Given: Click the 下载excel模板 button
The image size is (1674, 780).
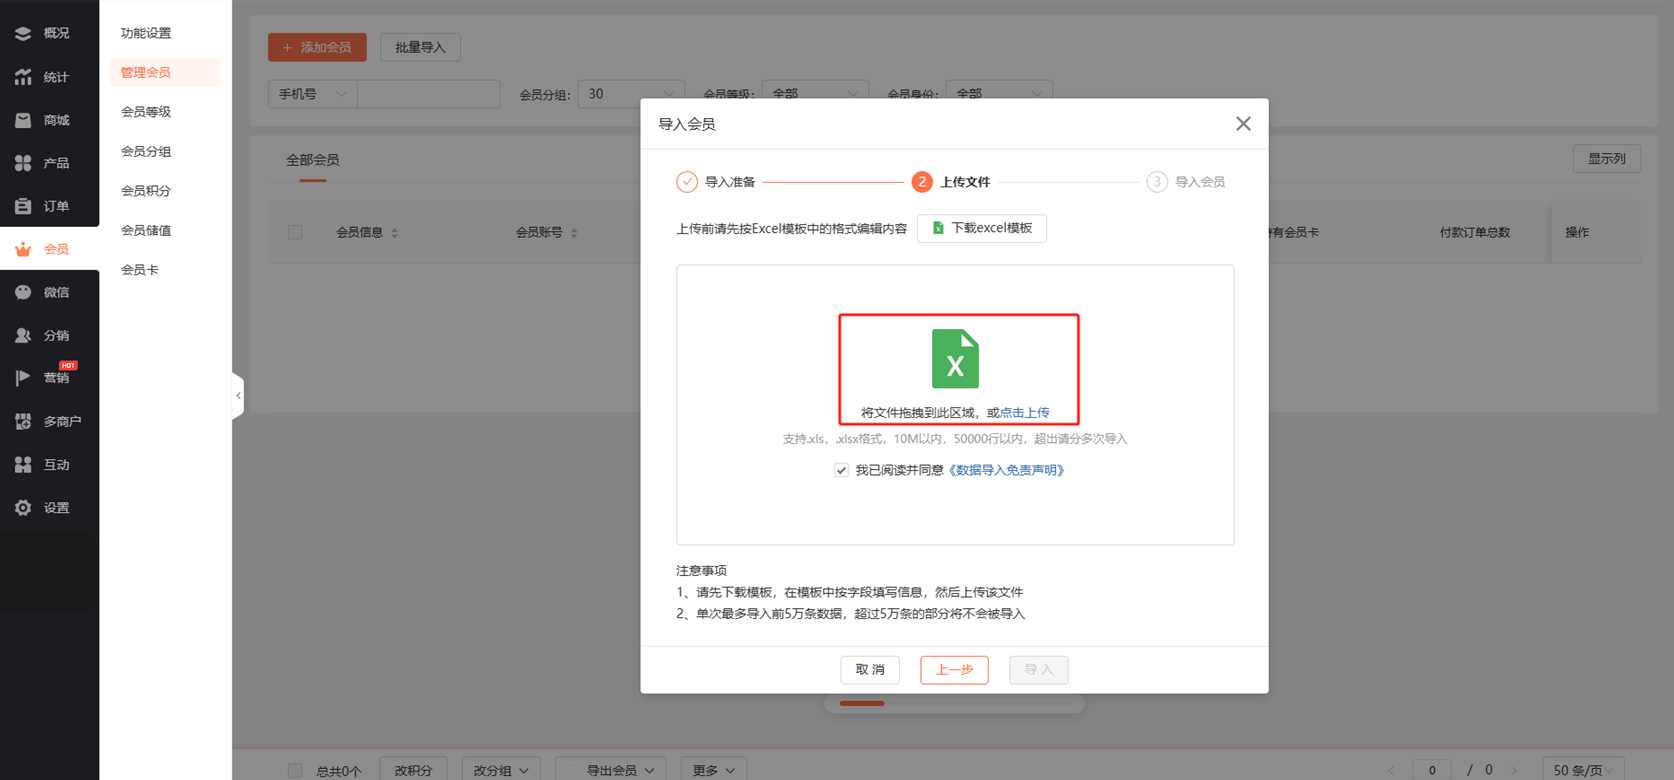Looking at the screenshot, I should 981,228.
